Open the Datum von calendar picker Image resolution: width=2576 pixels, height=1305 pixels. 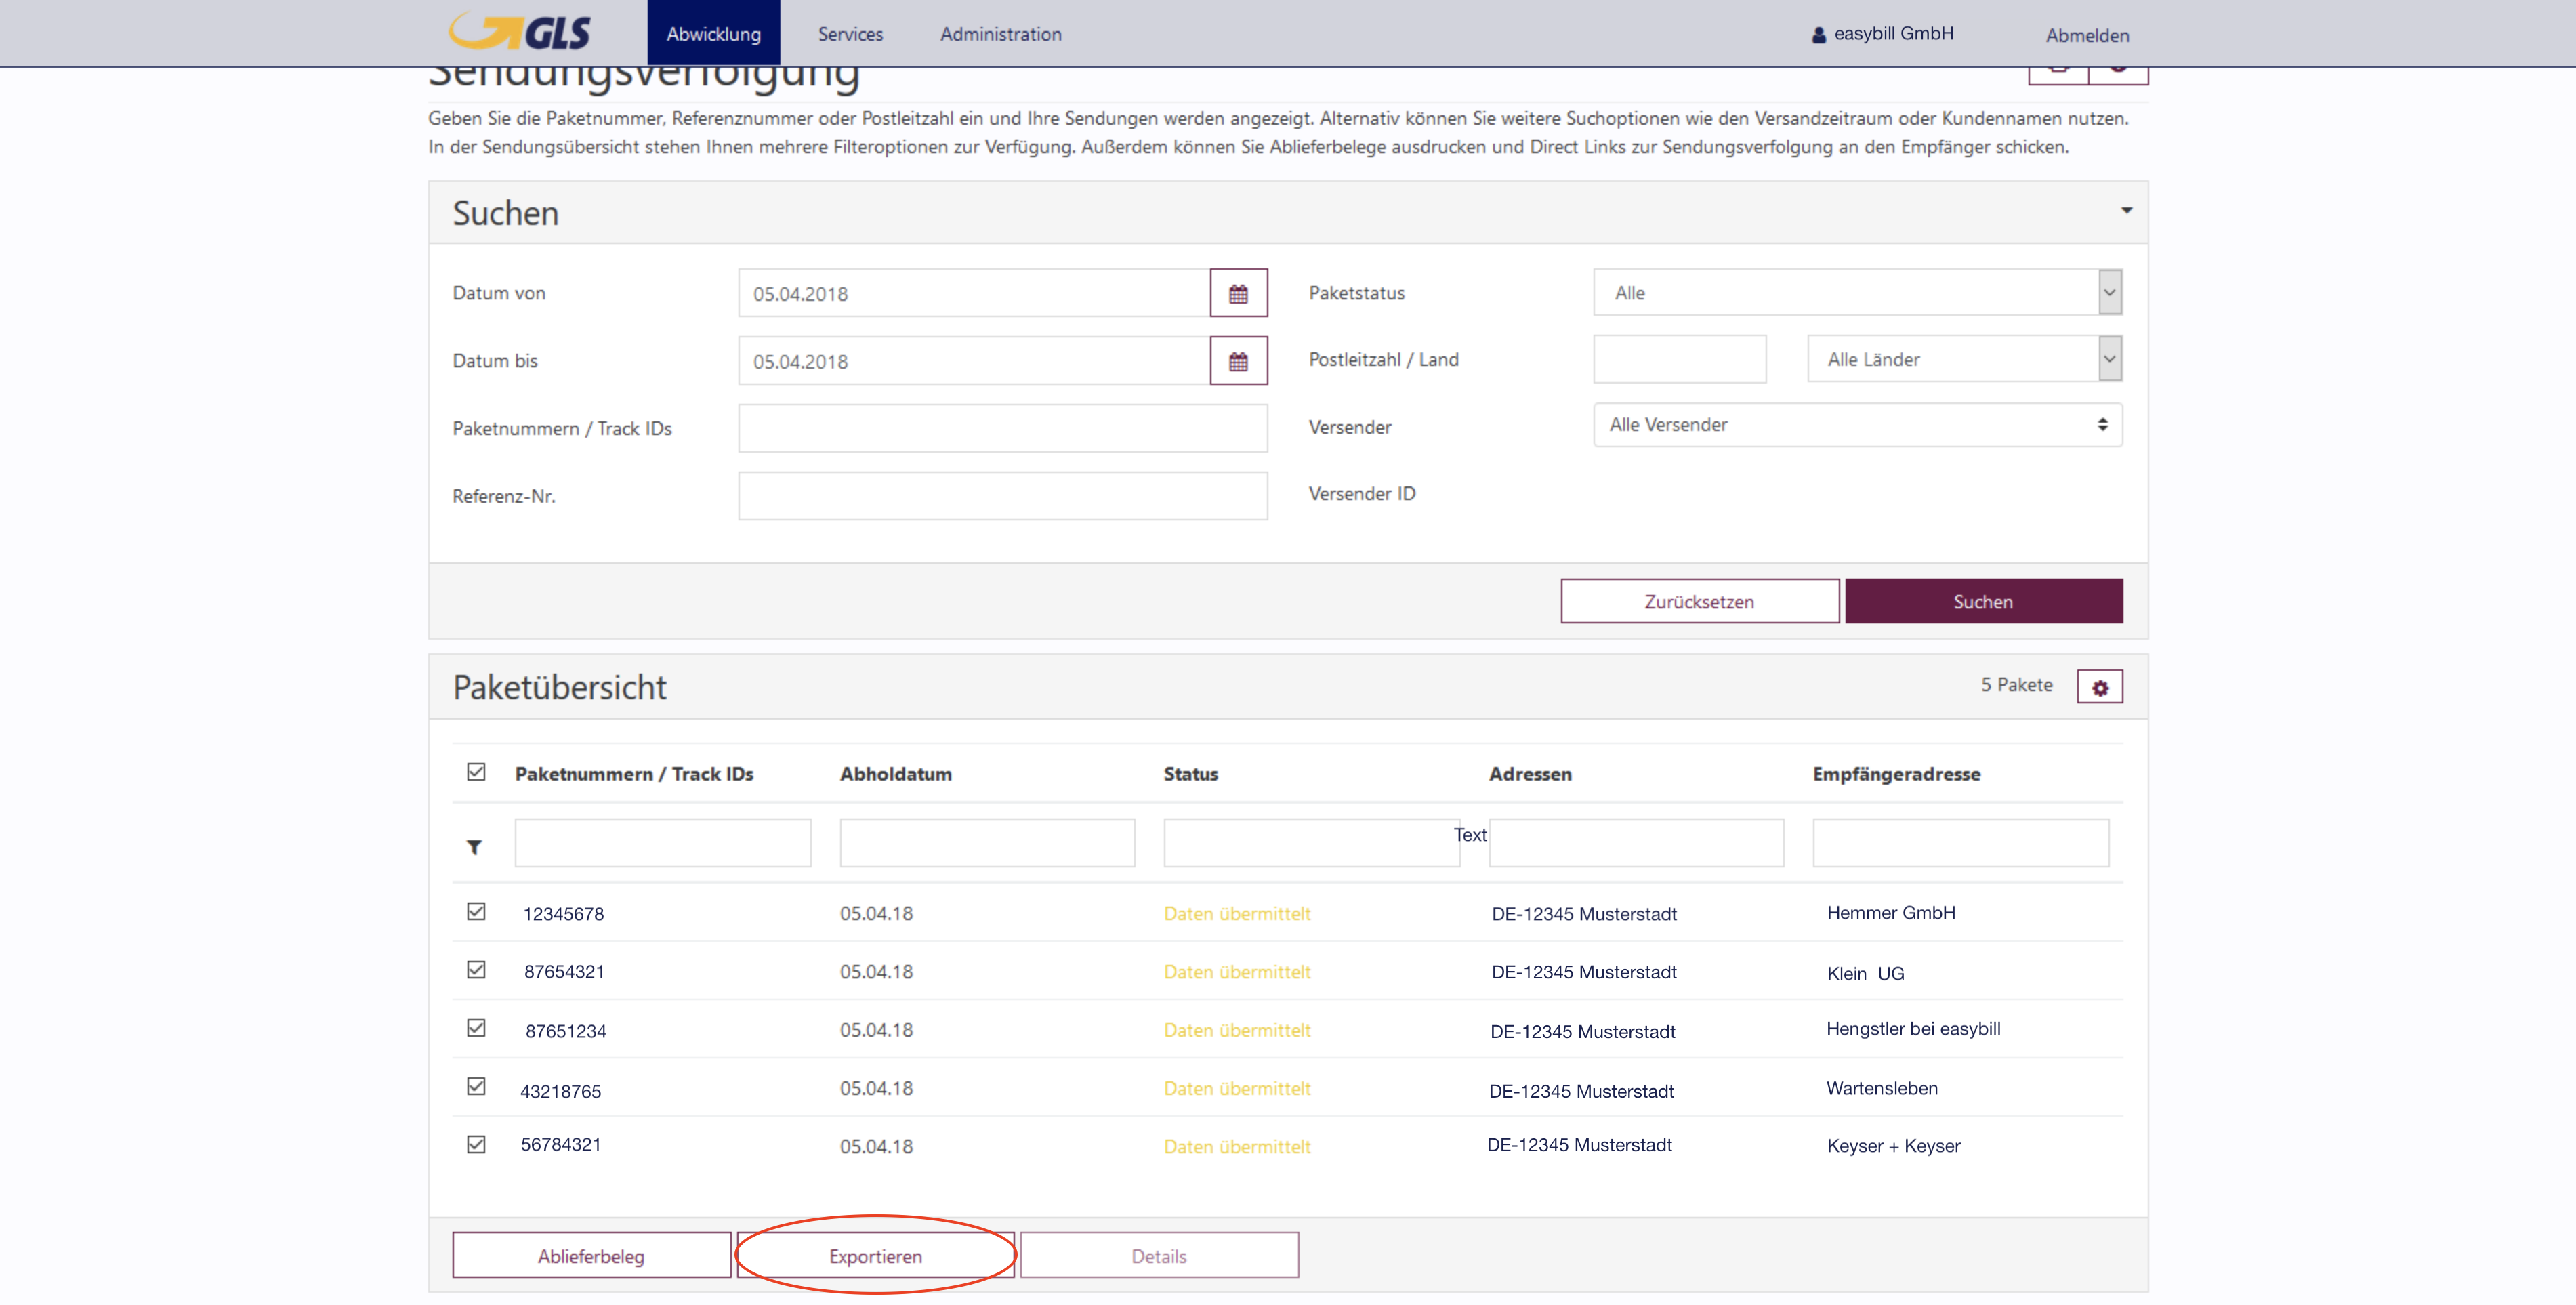tap(1238, 293)
